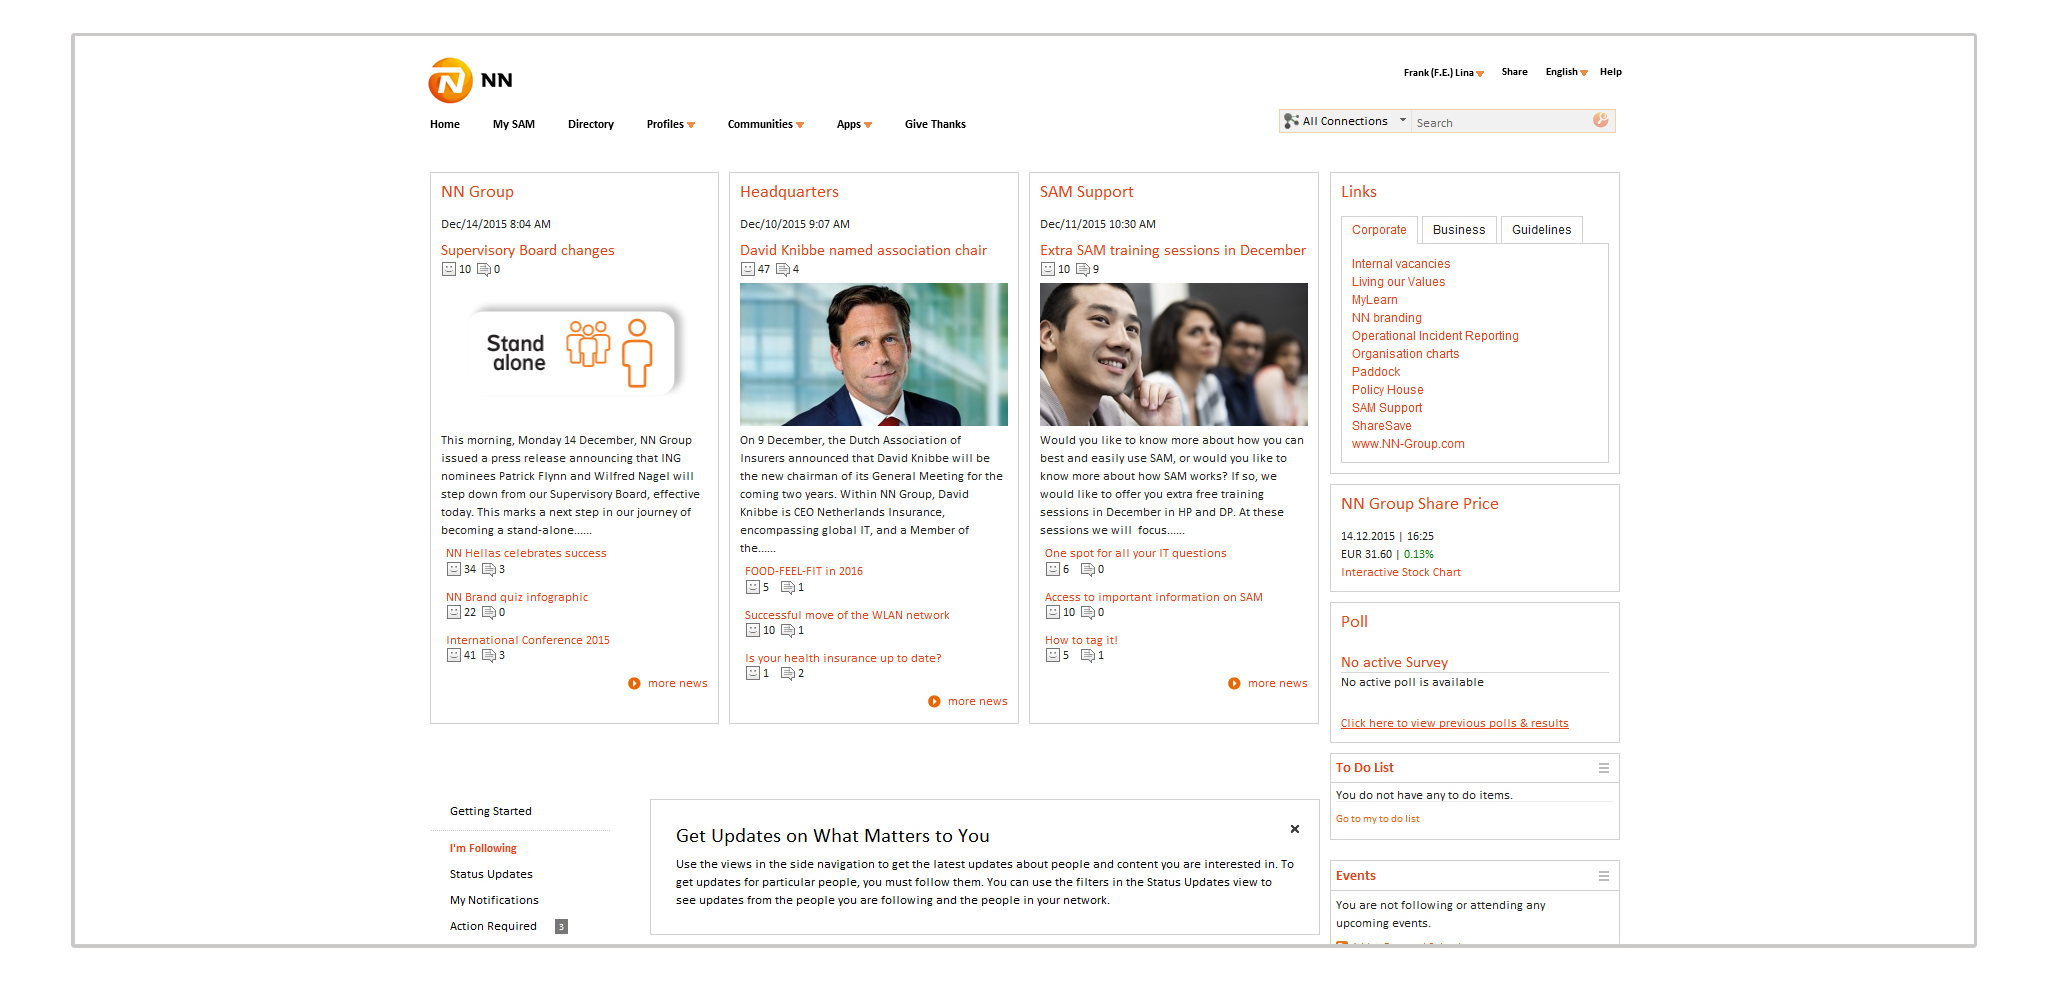Open the To Do List widget menu icon

click(1604, 768)
